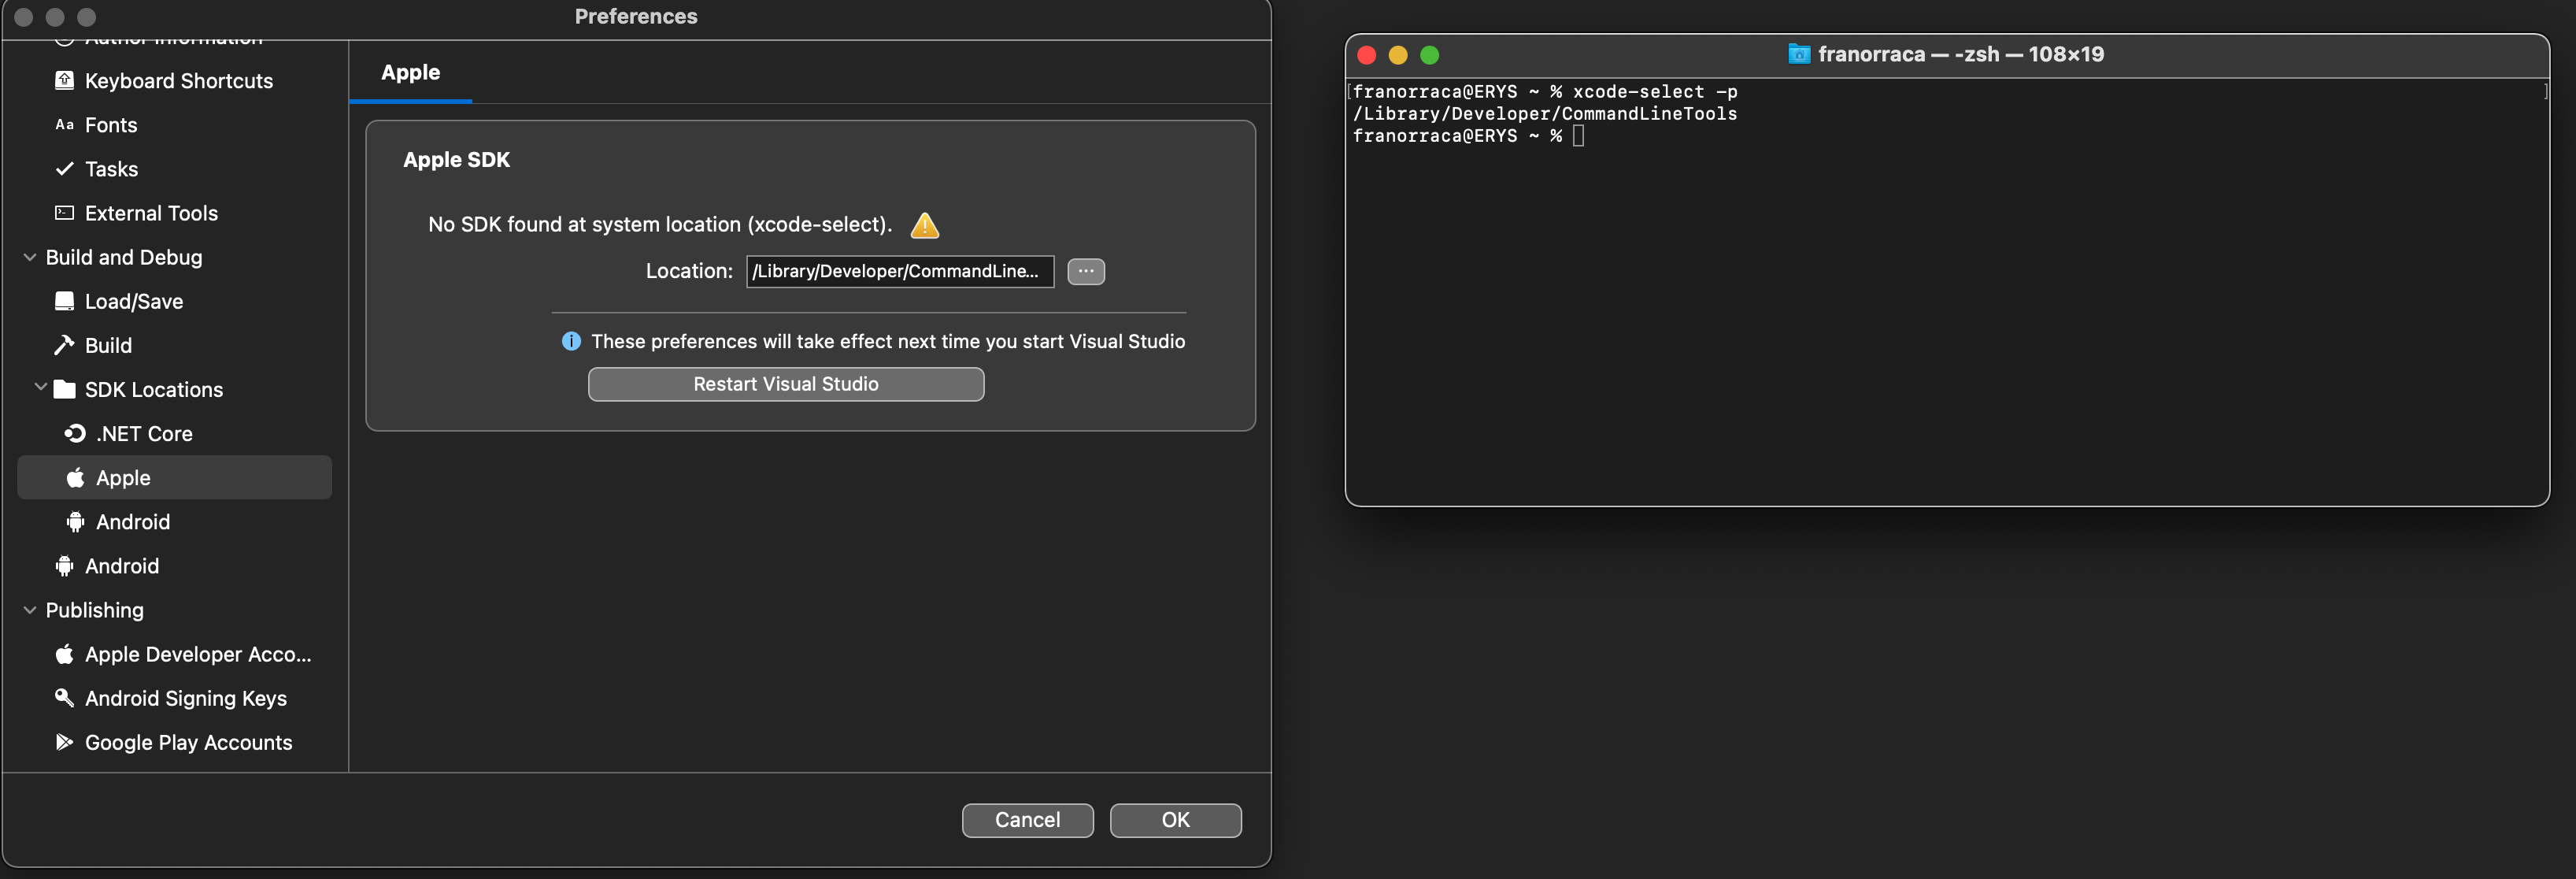Click the Tasks checkmark icon
Screen dimensions: 2576x879
click(x=64, y=169)
